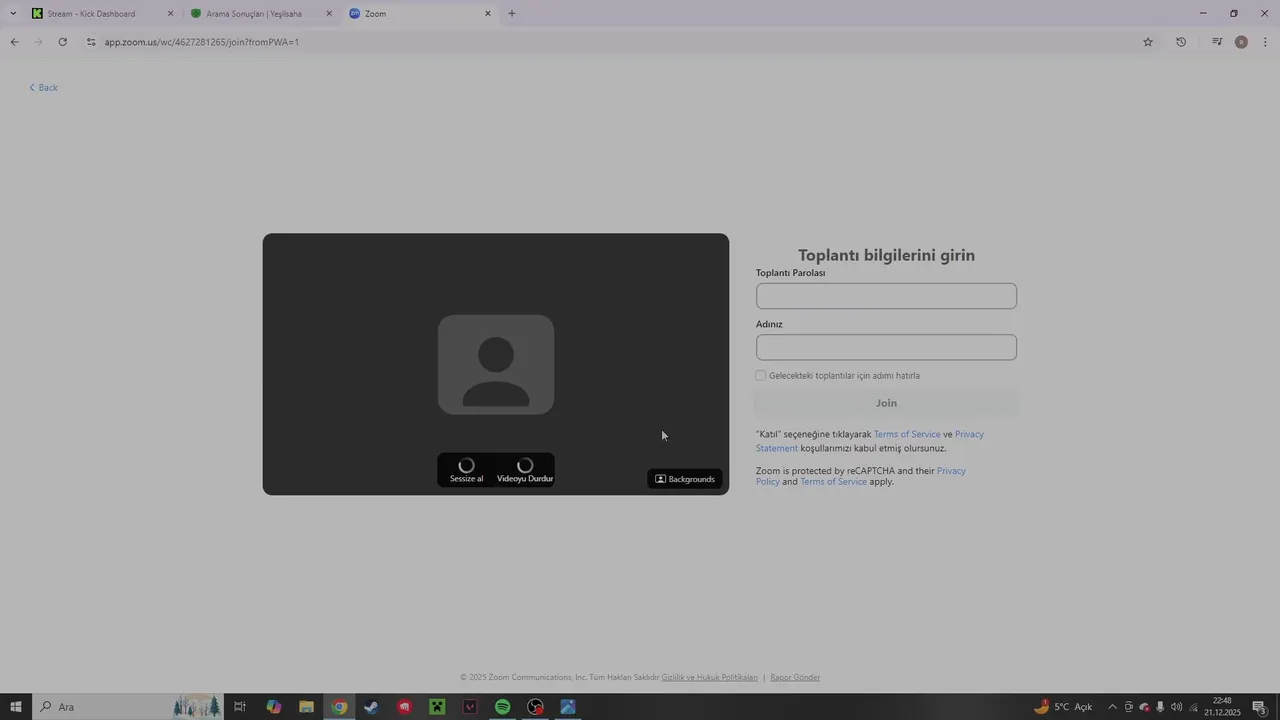The width and height of the screenshot is (1280, 720).
Task: Open the Photos app taskbar icon
Action: click(568, 707)
